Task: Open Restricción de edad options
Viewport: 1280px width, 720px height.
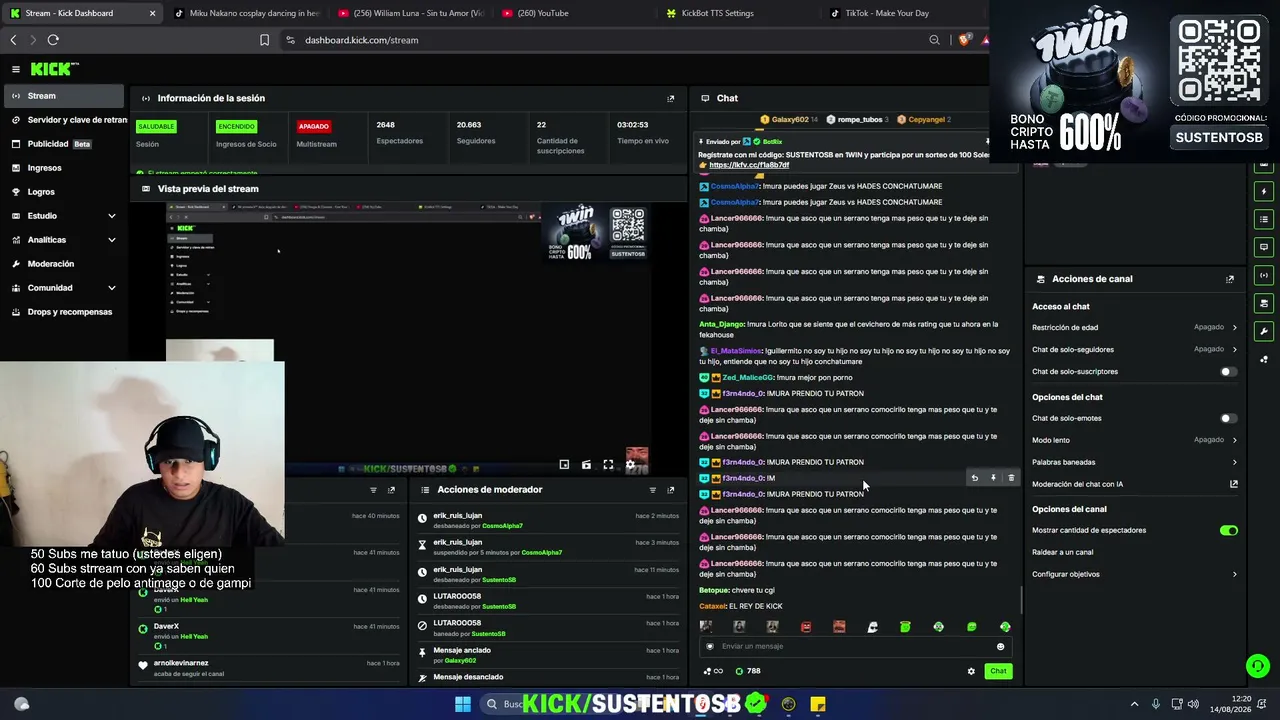Action: point(1135,327)
